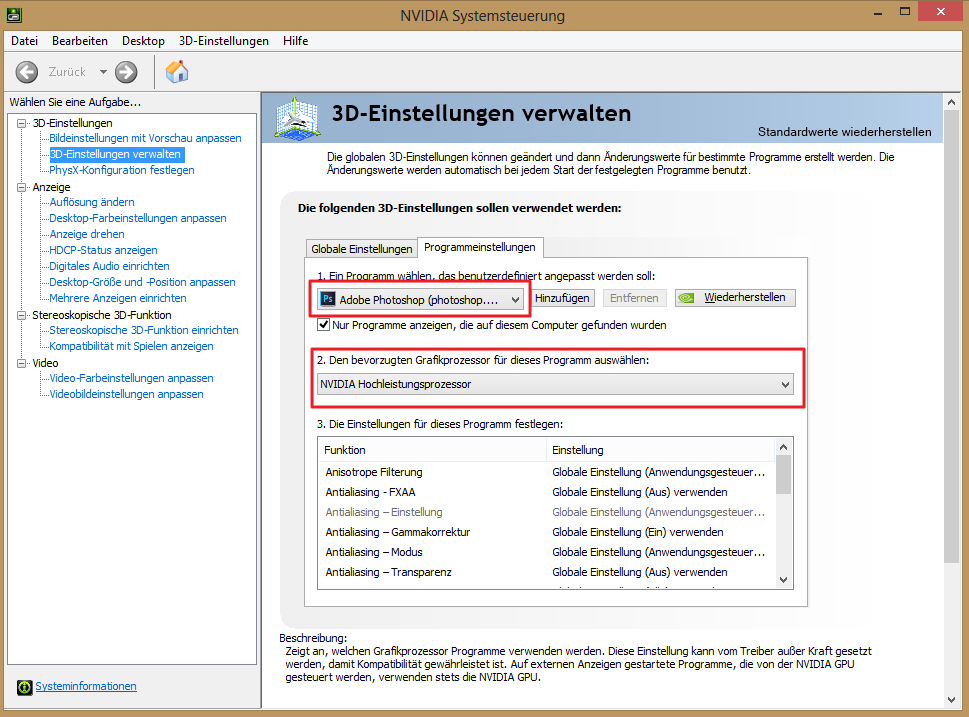The height and width of the screenshot is (717, 969).
Task: Click the NVIDIA app icon in title bar
Action: [14, 14]
